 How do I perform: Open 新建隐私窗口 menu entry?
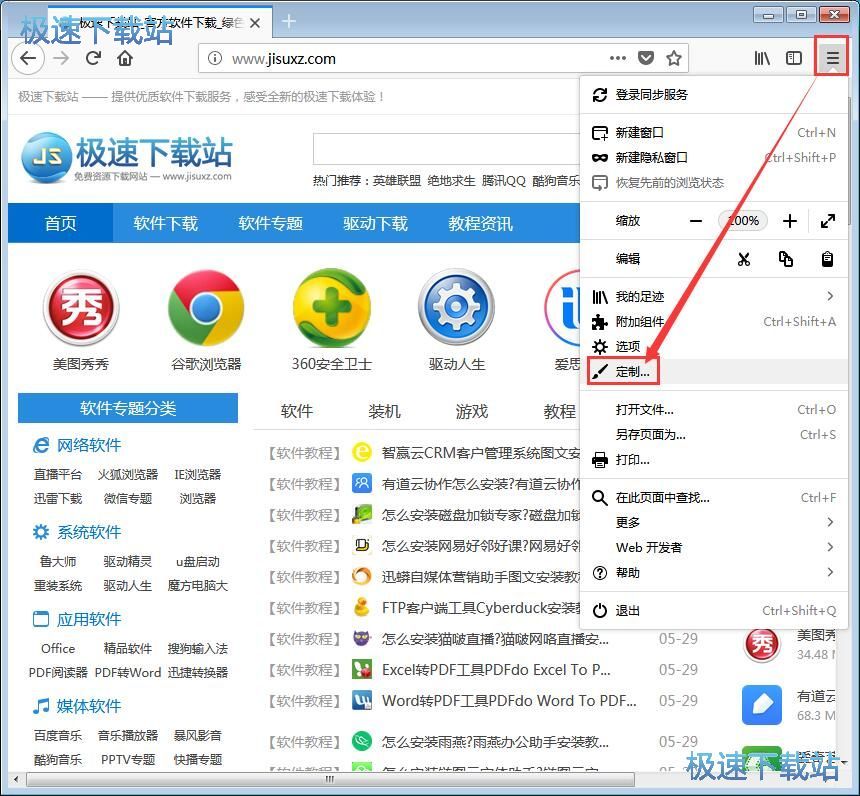pos(714,158)
